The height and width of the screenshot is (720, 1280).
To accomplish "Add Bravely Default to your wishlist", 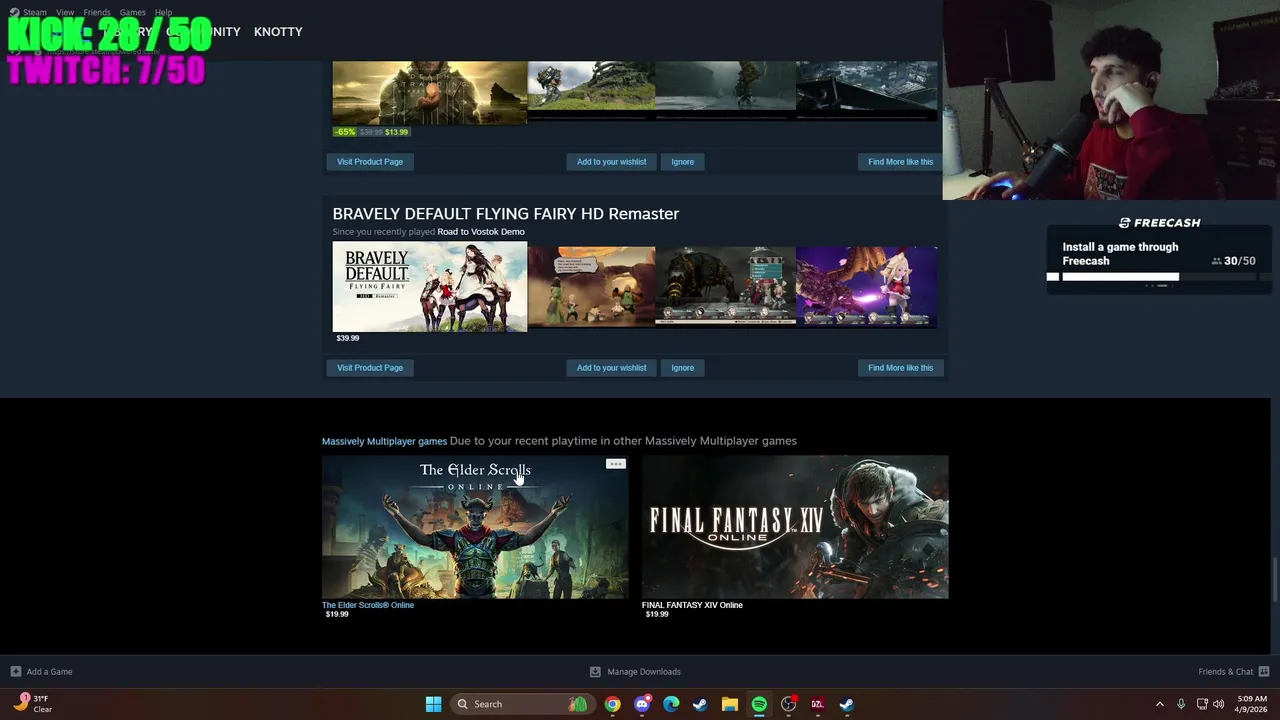I will pos(611,368).
